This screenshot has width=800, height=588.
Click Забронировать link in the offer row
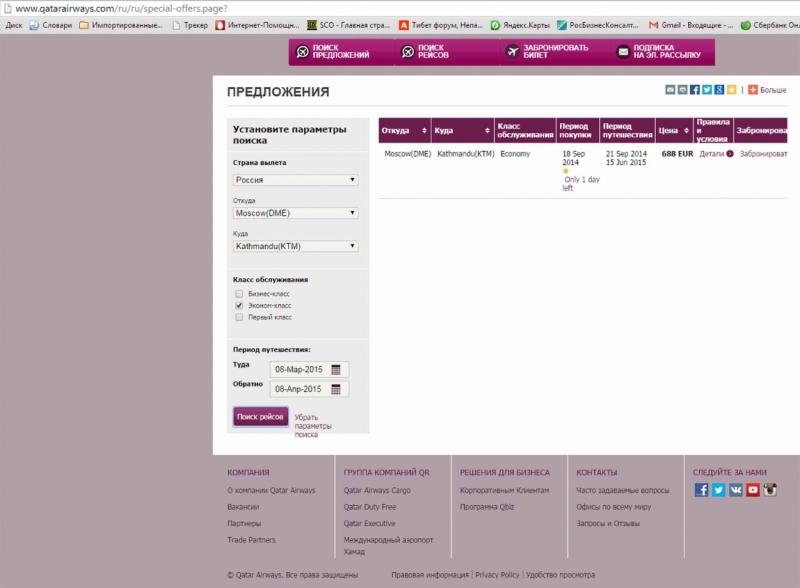[x=764, y=154]
